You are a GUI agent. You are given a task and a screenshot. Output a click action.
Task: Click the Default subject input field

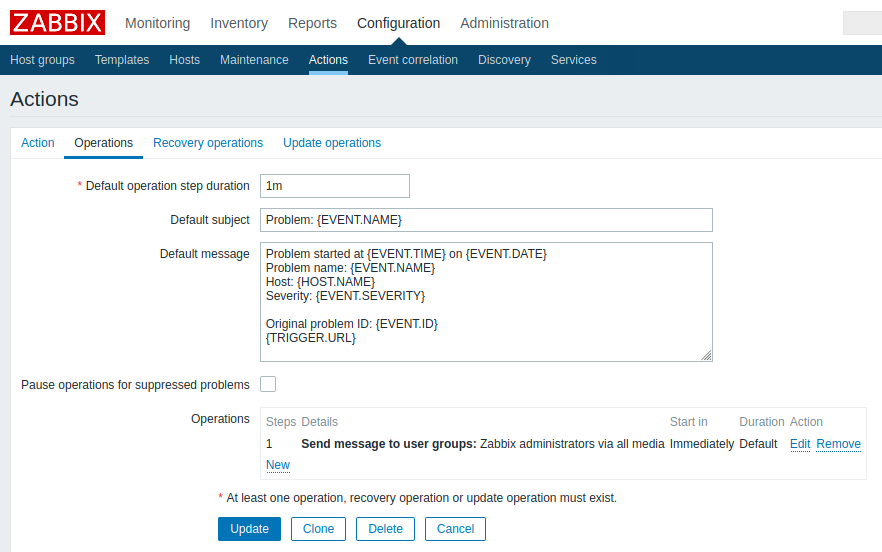(x=486, y=220)
